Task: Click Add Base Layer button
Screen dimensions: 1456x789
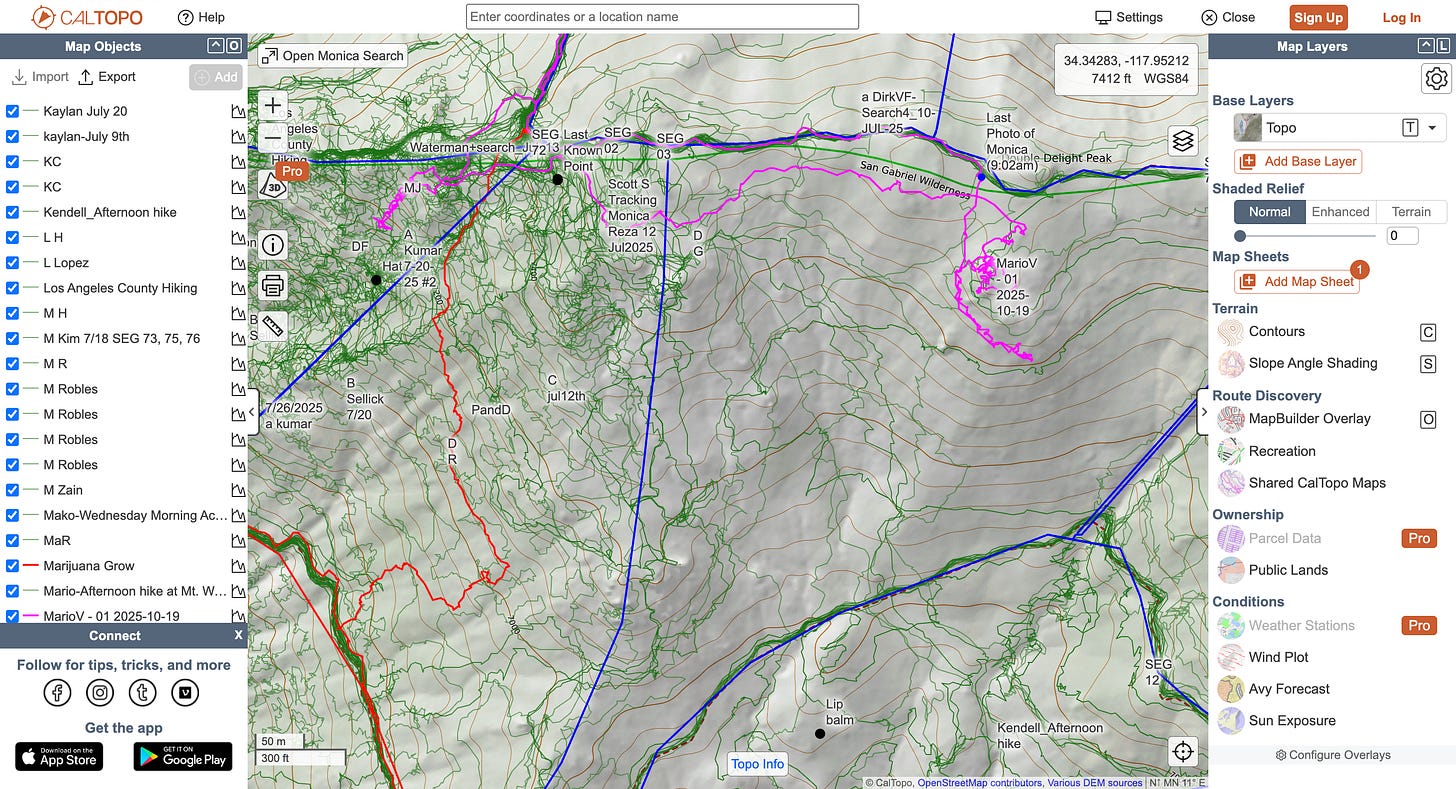Action: tap(1298, 161)
